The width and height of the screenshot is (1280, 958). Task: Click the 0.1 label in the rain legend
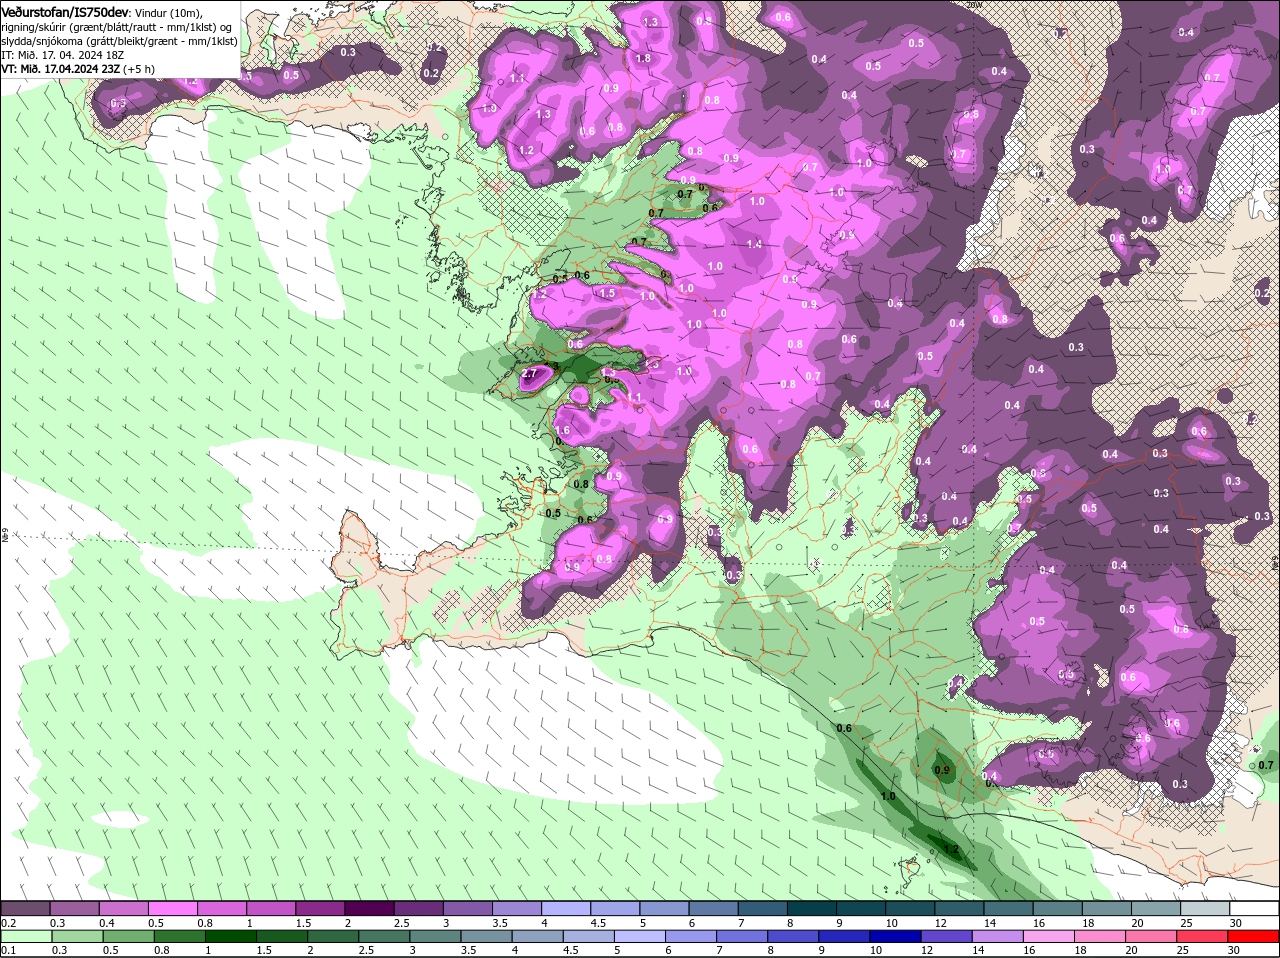[8, 950]
